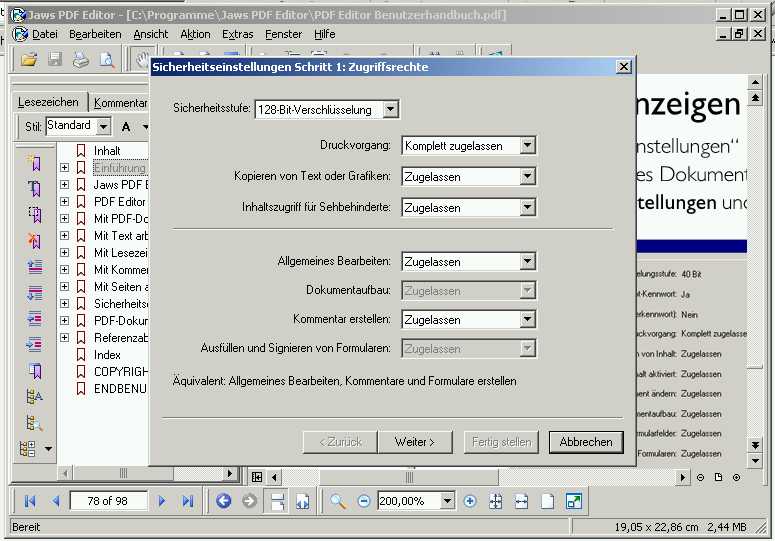Expand the Referenzab bookmark node
The height and width of the screenshot is (541, 775).
pos(64,337)
